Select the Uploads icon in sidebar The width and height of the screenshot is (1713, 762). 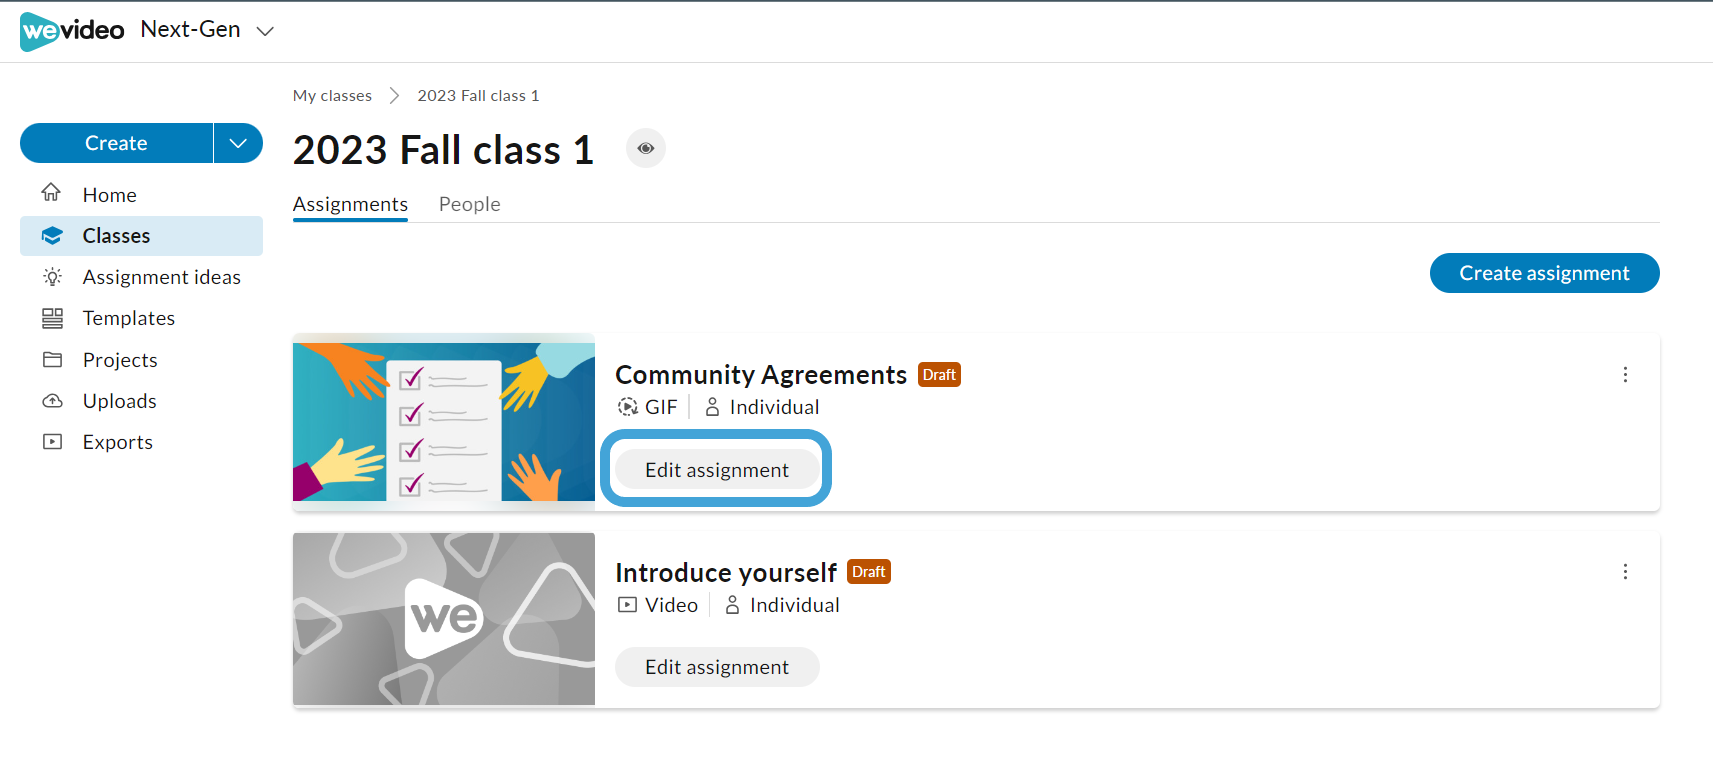point(52,400)
